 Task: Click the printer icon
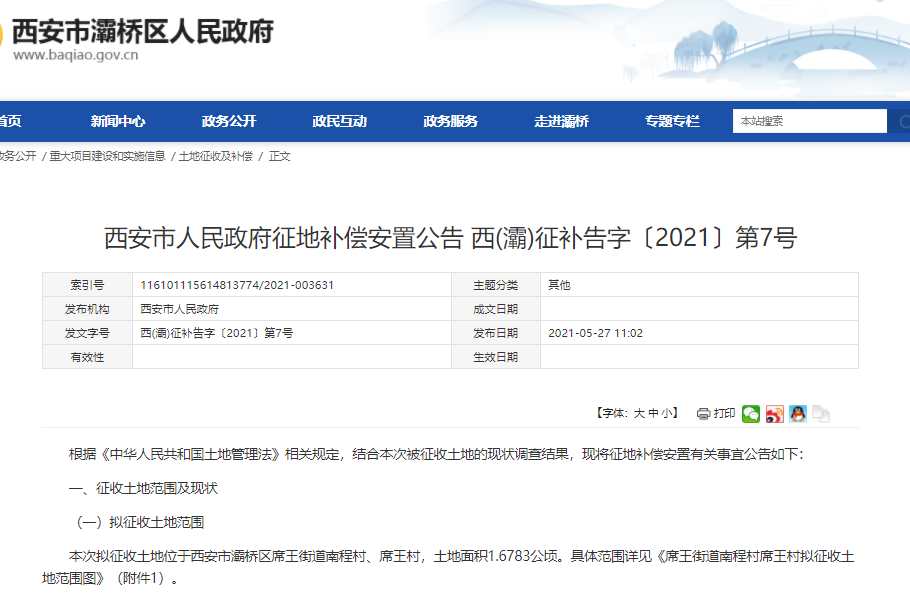coord(703,414)
